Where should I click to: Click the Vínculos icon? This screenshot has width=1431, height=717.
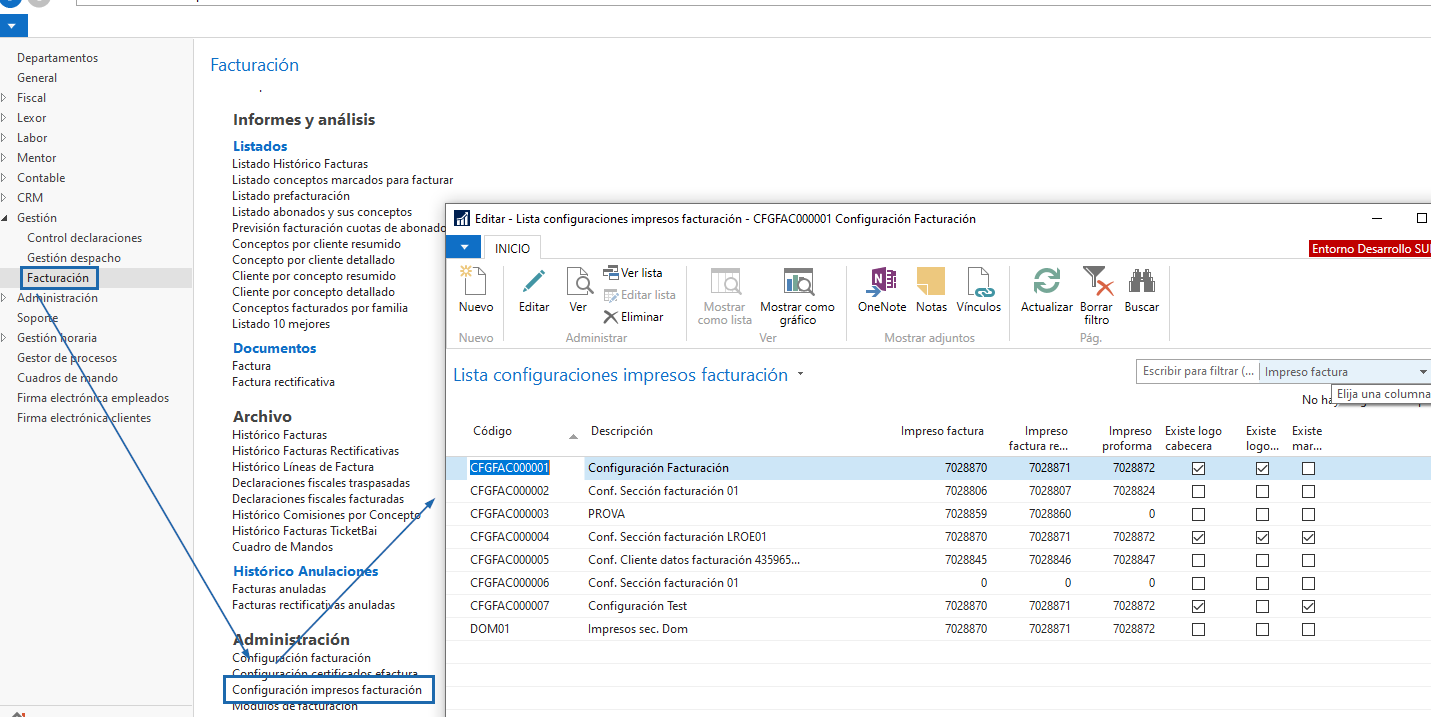(978, 282)
